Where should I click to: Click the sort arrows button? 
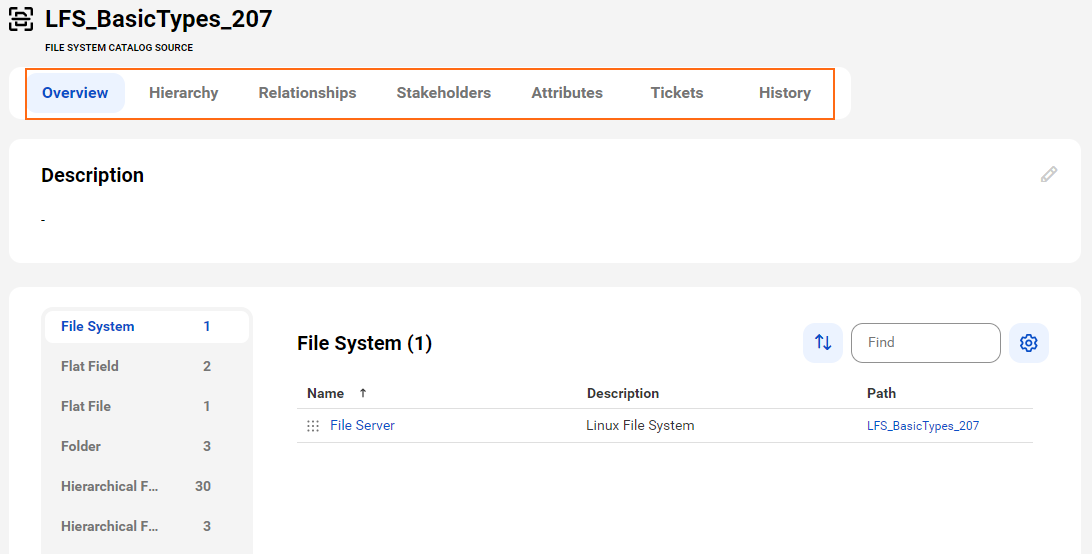[822, 343]
